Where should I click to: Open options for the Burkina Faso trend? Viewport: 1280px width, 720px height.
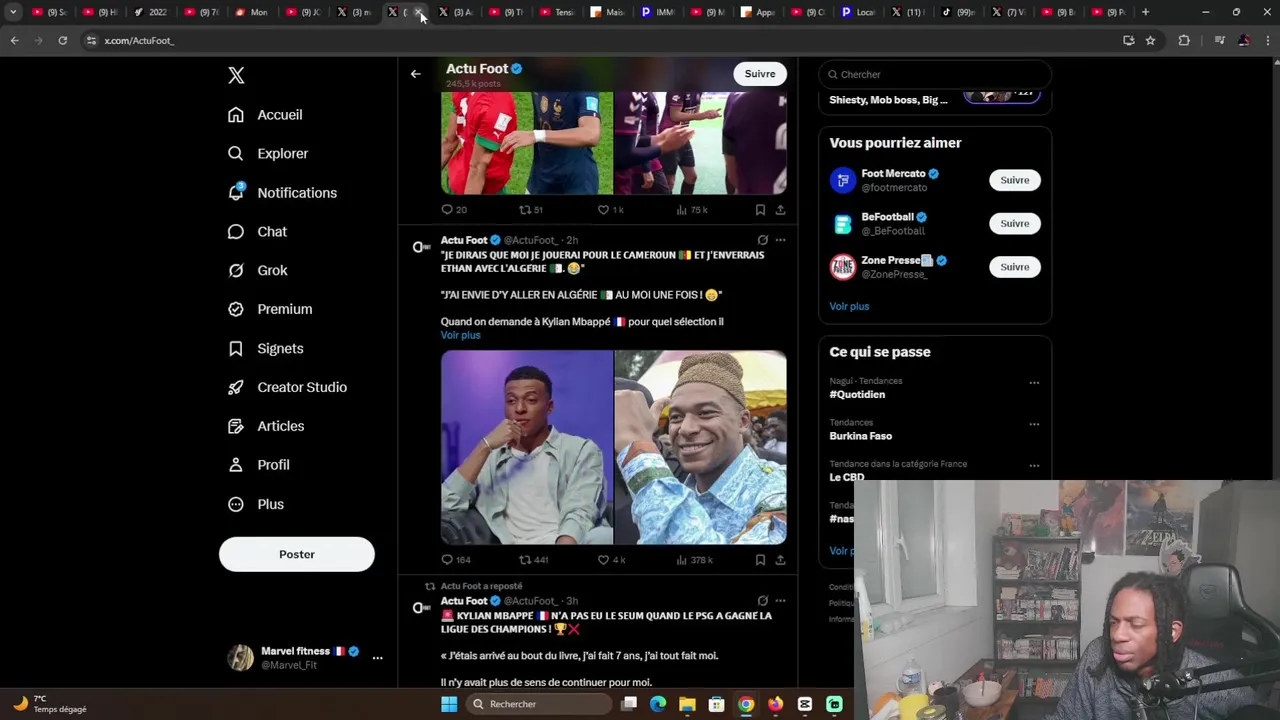[x=1034, y=424]
